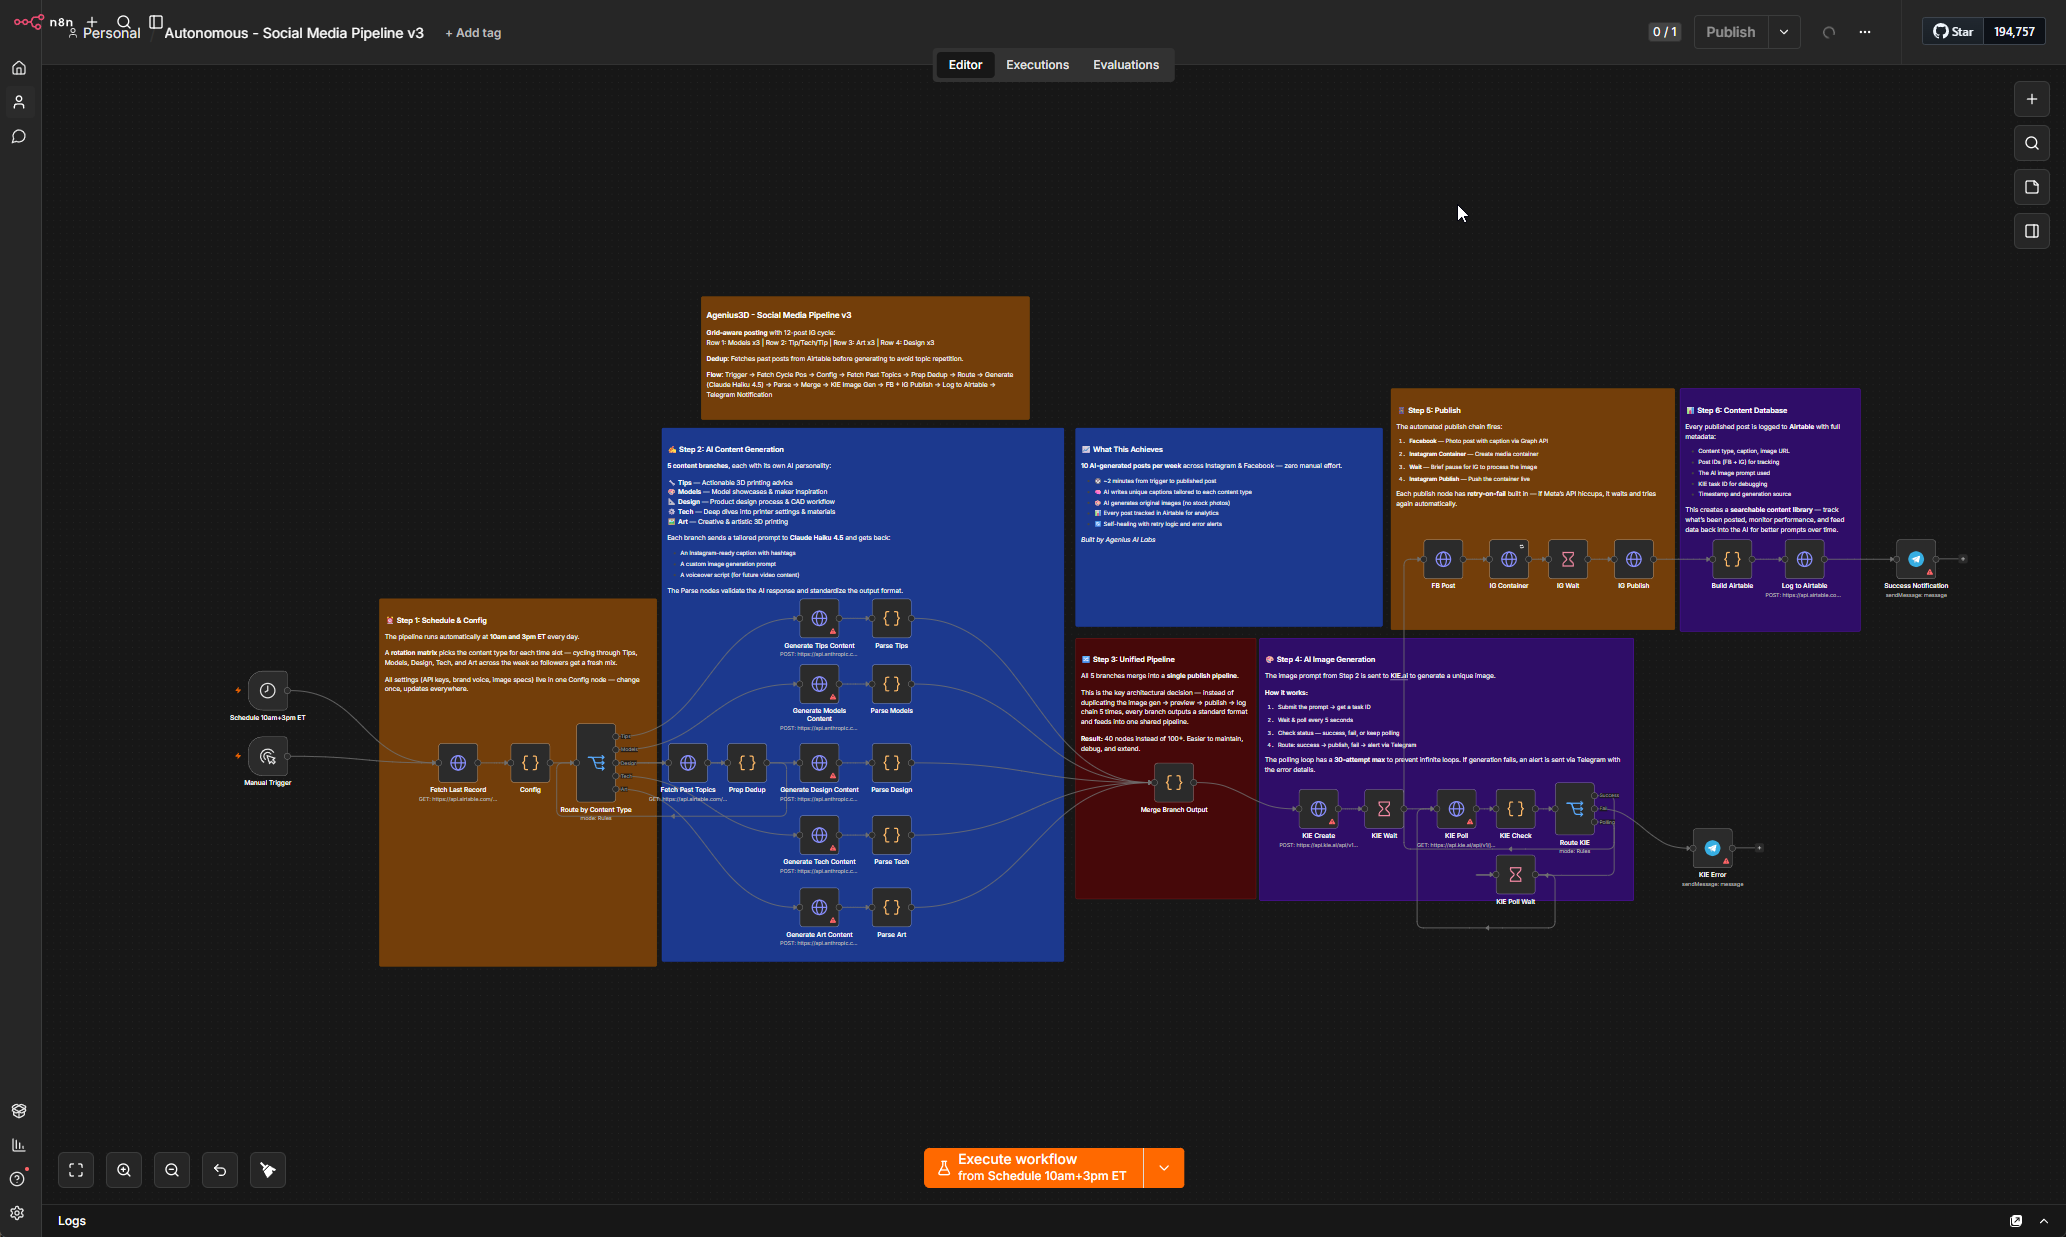
Task: Click the Personal breadcrumb link
Action: (111, 33)
